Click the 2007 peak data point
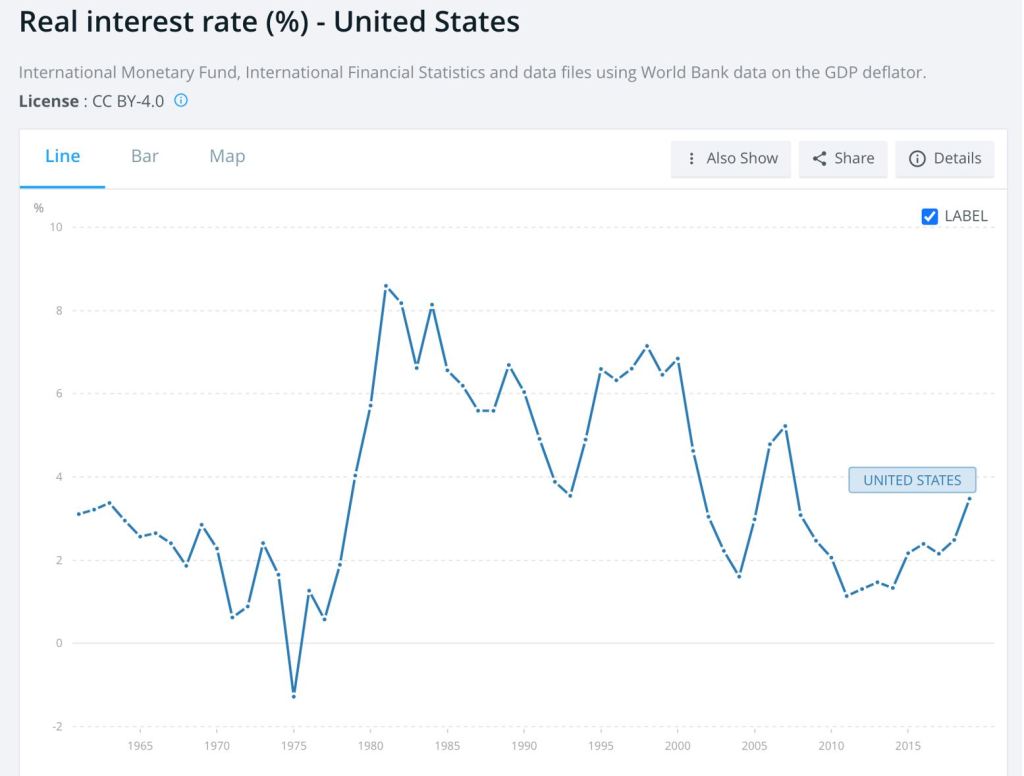This screenshot has width=1024, height=776. [x=786, y=426]
